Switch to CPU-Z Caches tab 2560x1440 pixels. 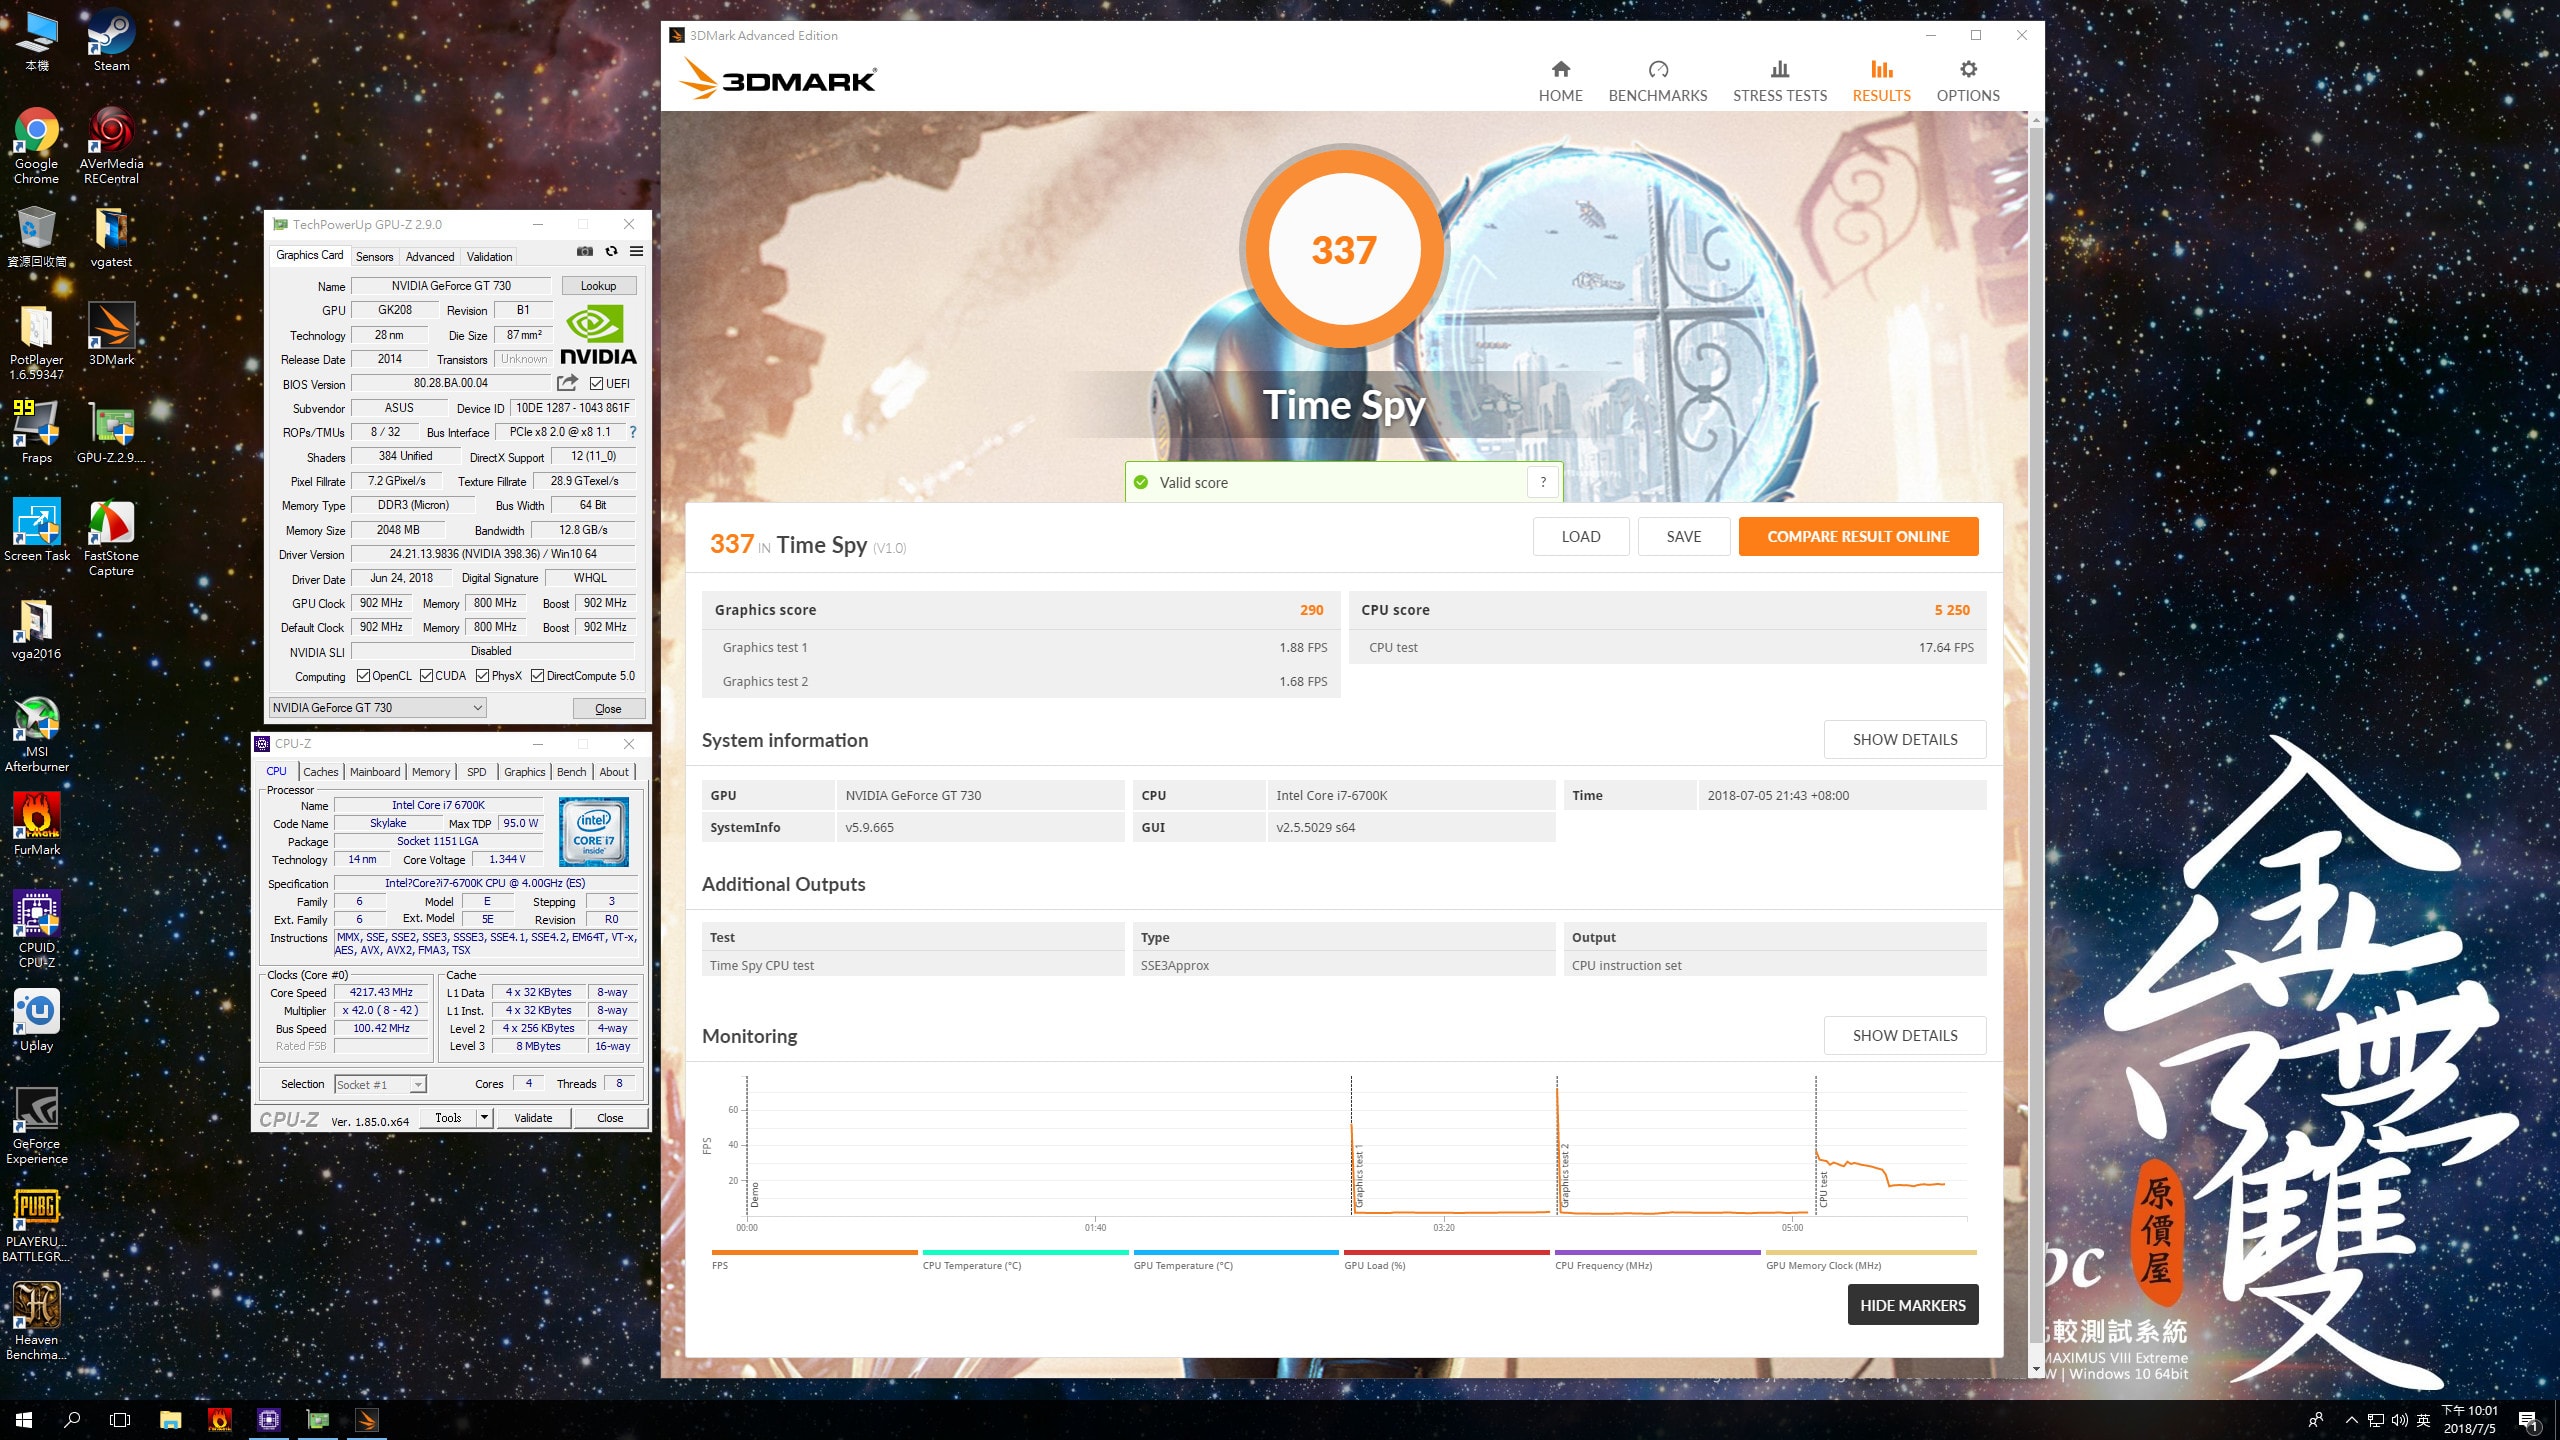(321, 772)
